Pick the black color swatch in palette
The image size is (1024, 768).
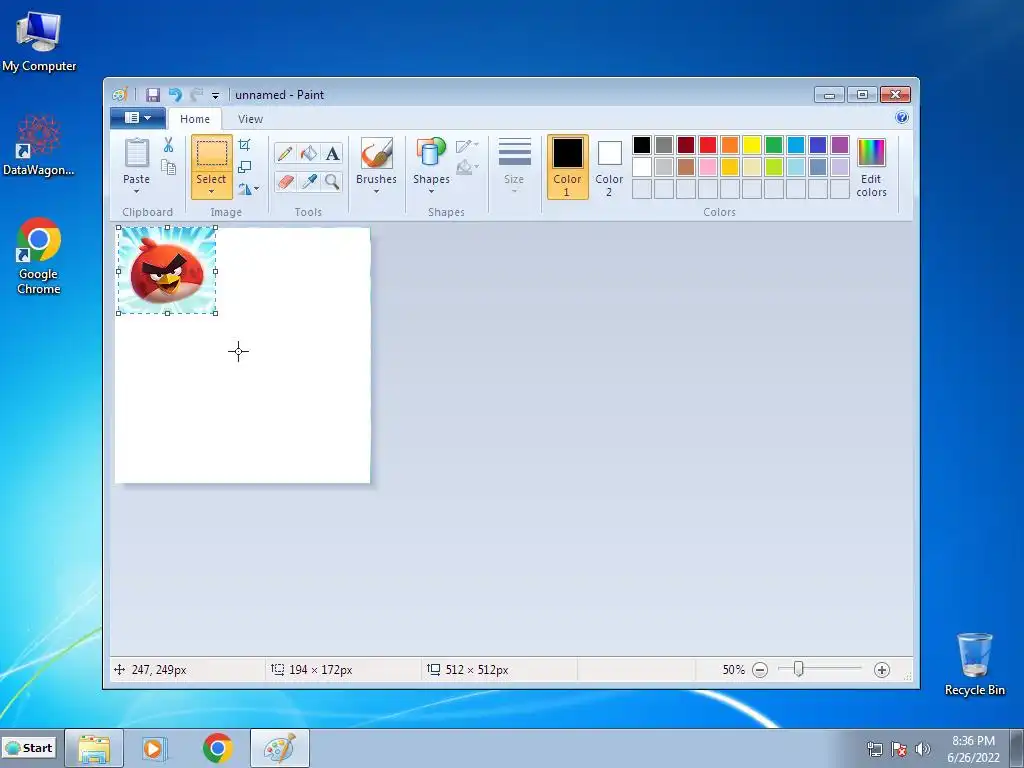(x=642, y=145)
